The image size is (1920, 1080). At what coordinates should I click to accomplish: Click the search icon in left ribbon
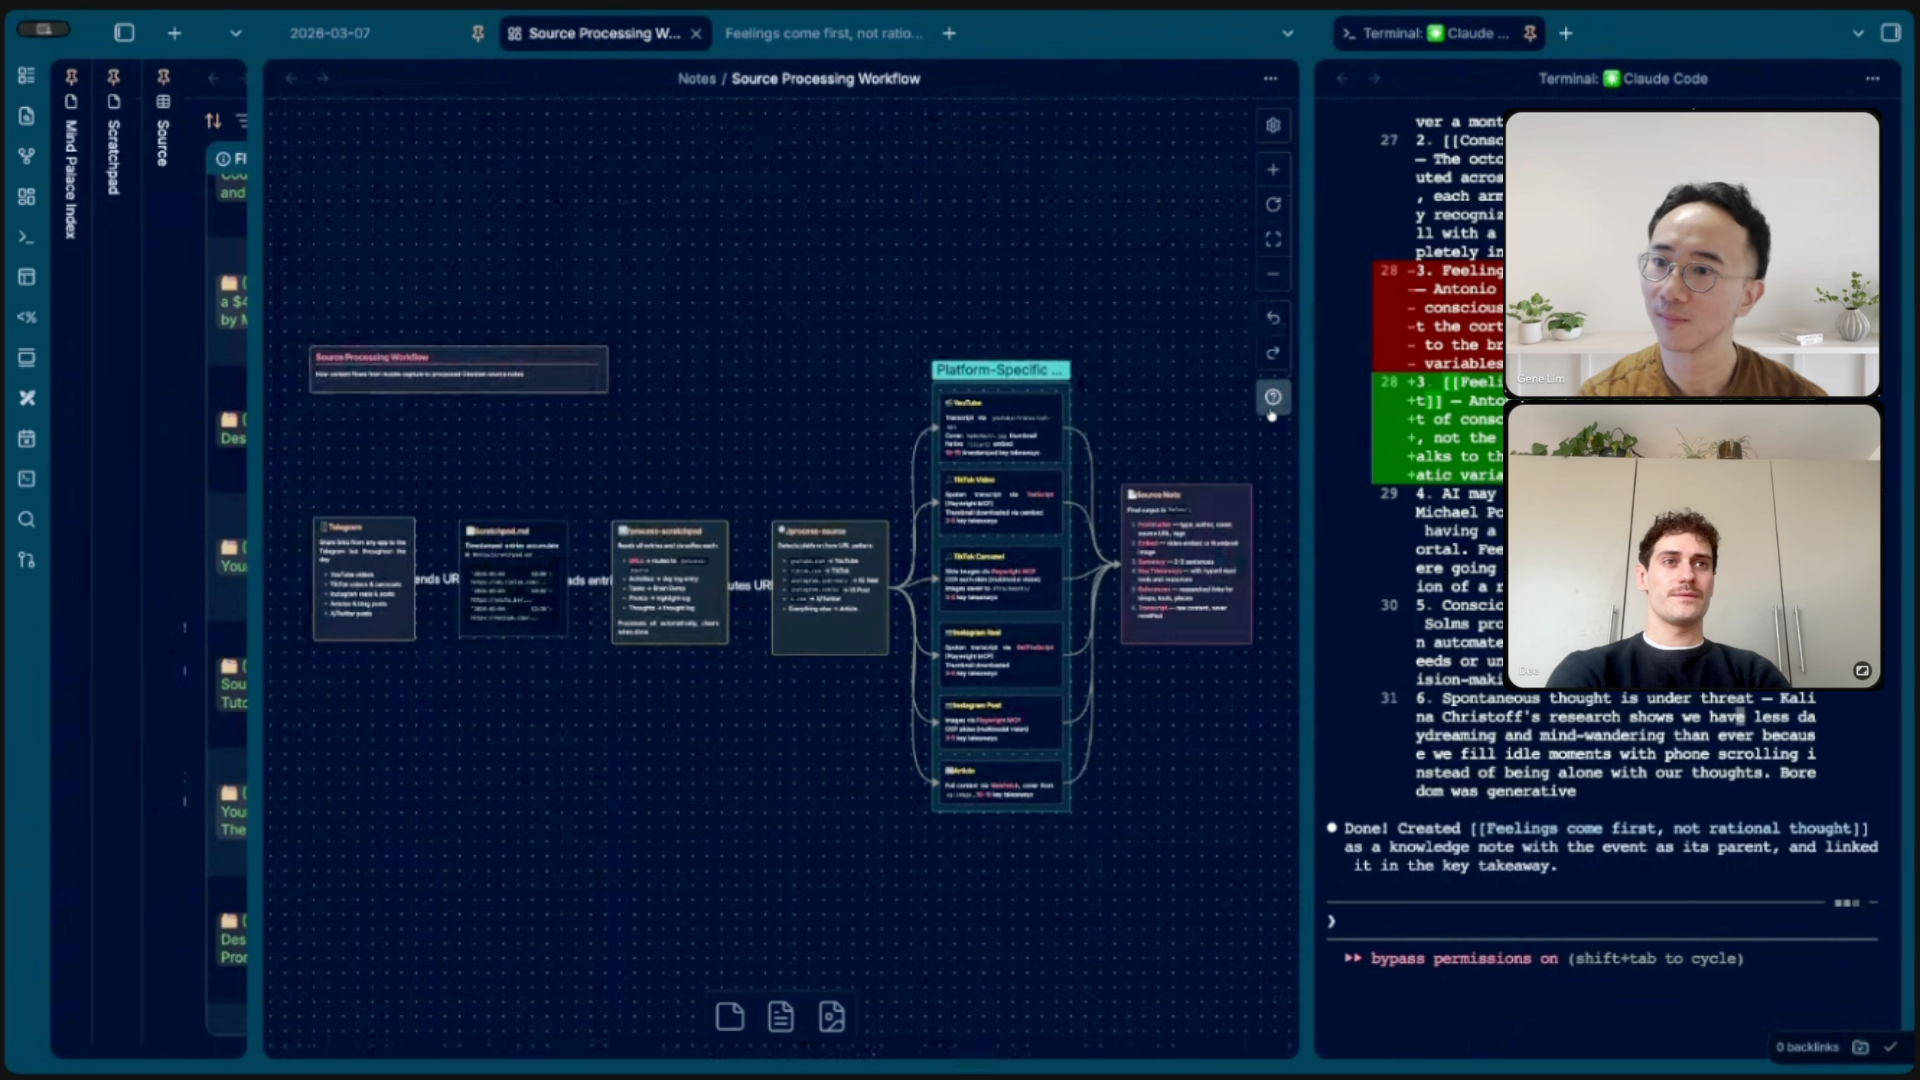coord(27,519)
